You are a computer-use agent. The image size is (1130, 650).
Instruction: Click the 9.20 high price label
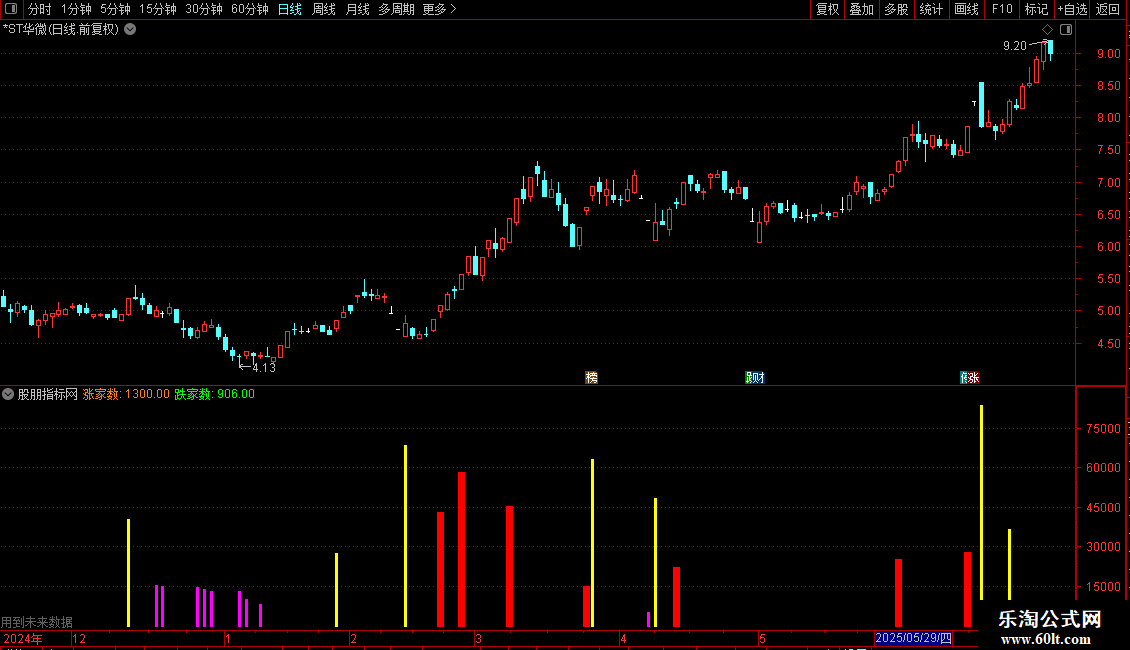point(1015,46)
